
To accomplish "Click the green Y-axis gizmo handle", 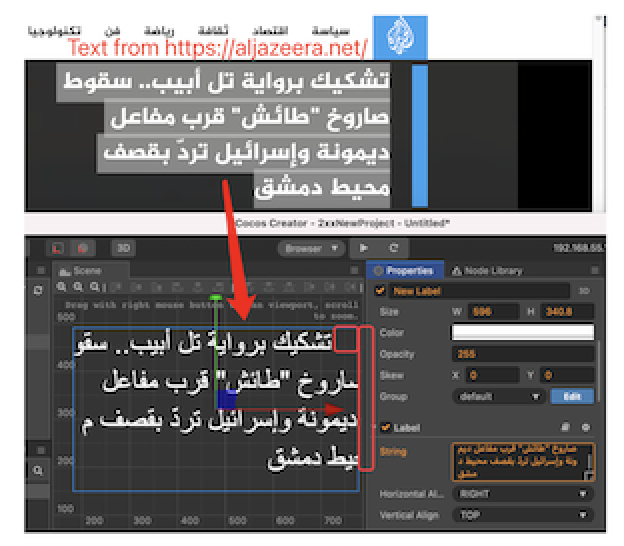I will point(216,298).
